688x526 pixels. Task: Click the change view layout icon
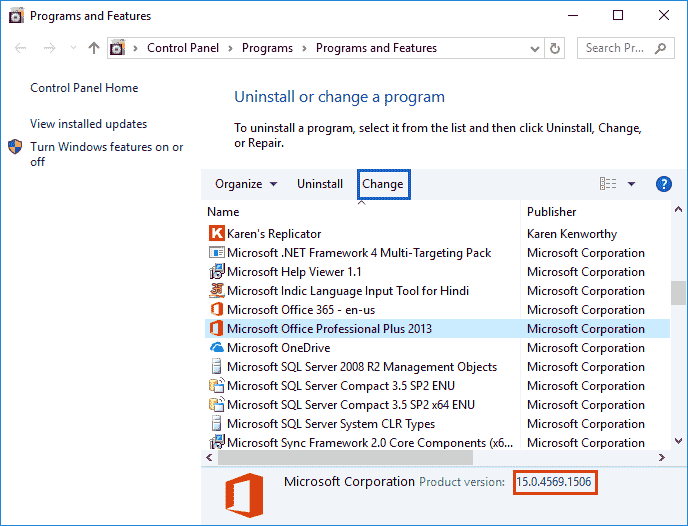[x=608, y=184]
